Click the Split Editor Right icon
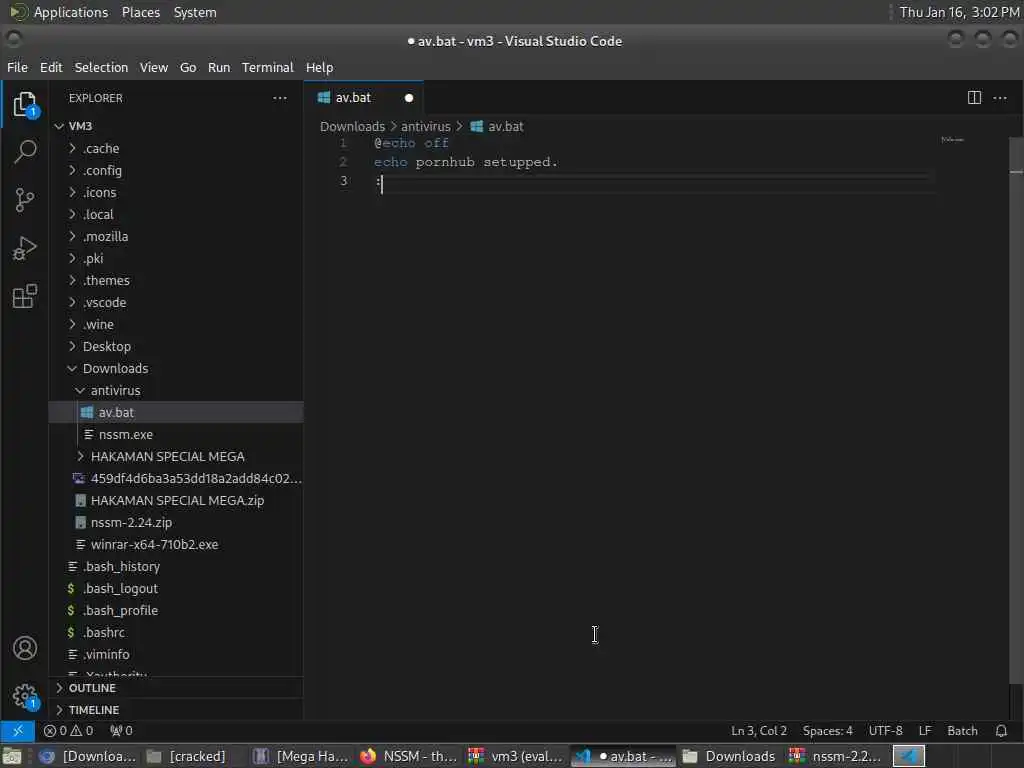The height and width of the screenshot is (768, 1024). [x=974, y=98]
